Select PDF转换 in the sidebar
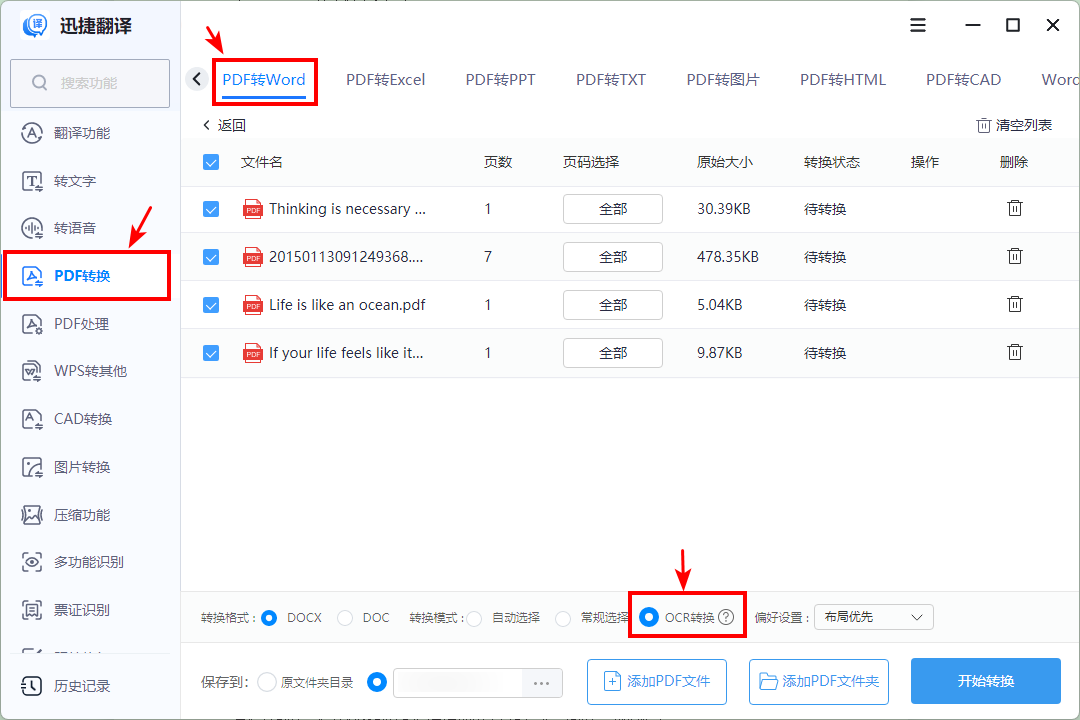Screen dimensions: 1080x720 point(86,276)
